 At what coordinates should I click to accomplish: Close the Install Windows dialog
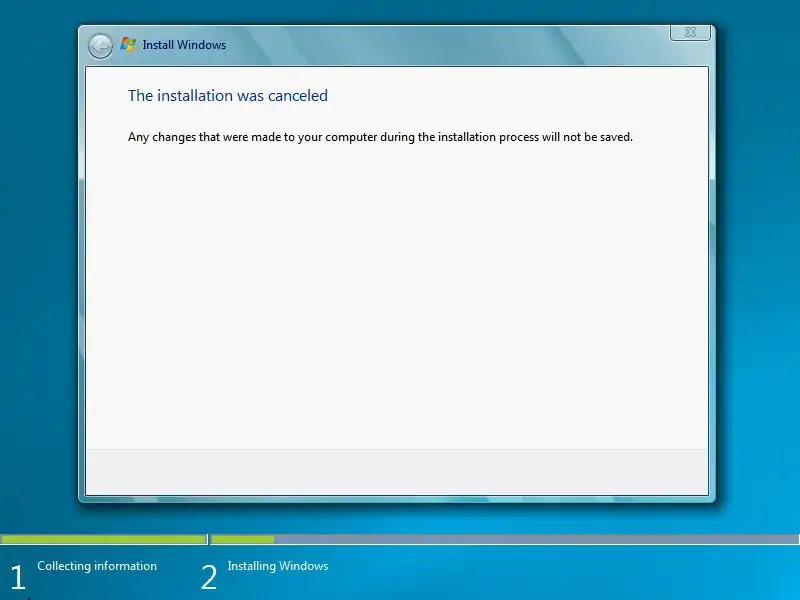pyautogui.click(x=690, y=32)
